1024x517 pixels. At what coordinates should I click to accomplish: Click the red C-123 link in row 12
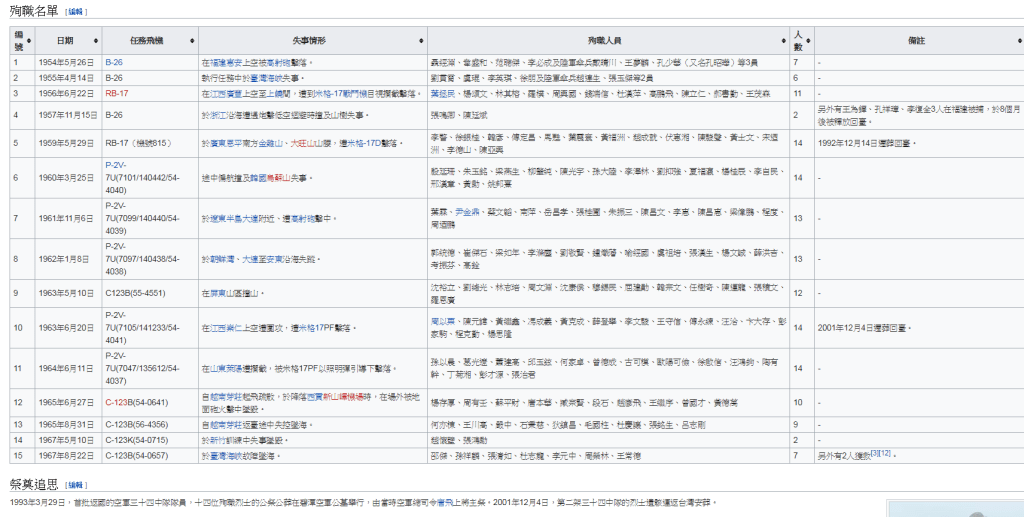tap(114, 402)
